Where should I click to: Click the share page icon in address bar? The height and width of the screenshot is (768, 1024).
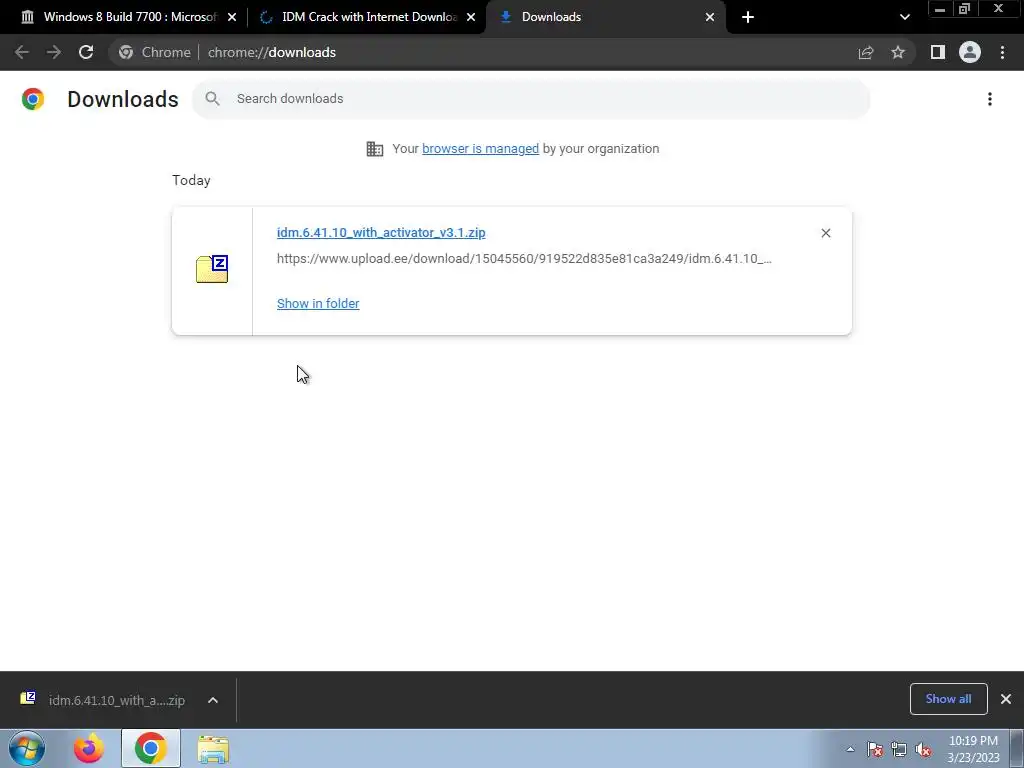[x=866, y=52]
